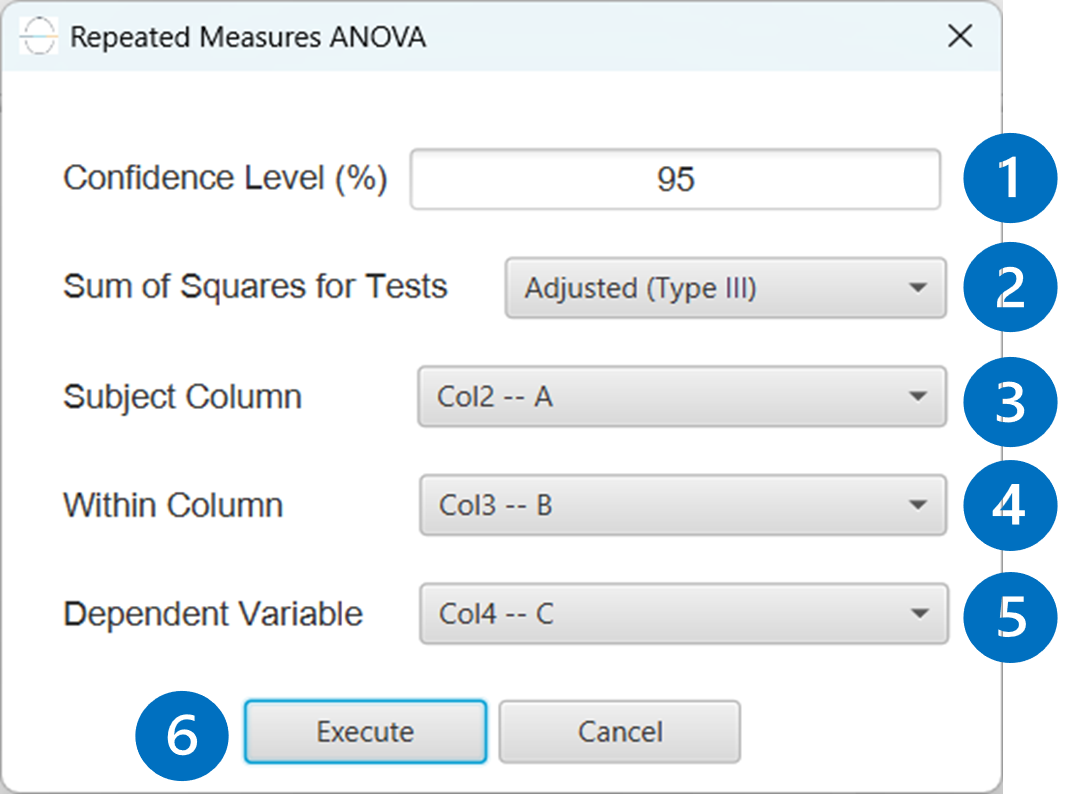The width and height of the screenshot is (1070, 794).
Task: Click the app icon in the title bar
Action: (38, 35)
